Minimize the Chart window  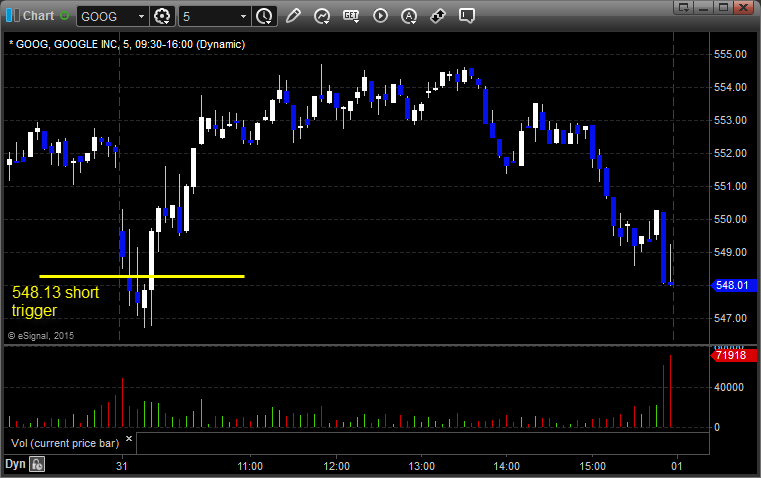[704, 7]
